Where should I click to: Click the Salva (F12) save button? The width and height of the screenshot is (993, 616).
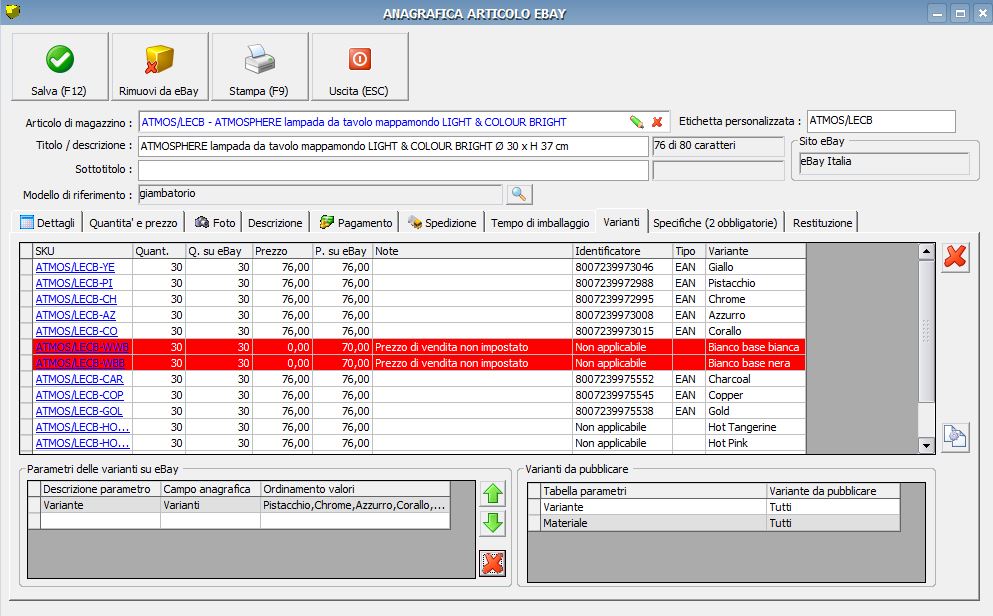[x=59, y=67]
